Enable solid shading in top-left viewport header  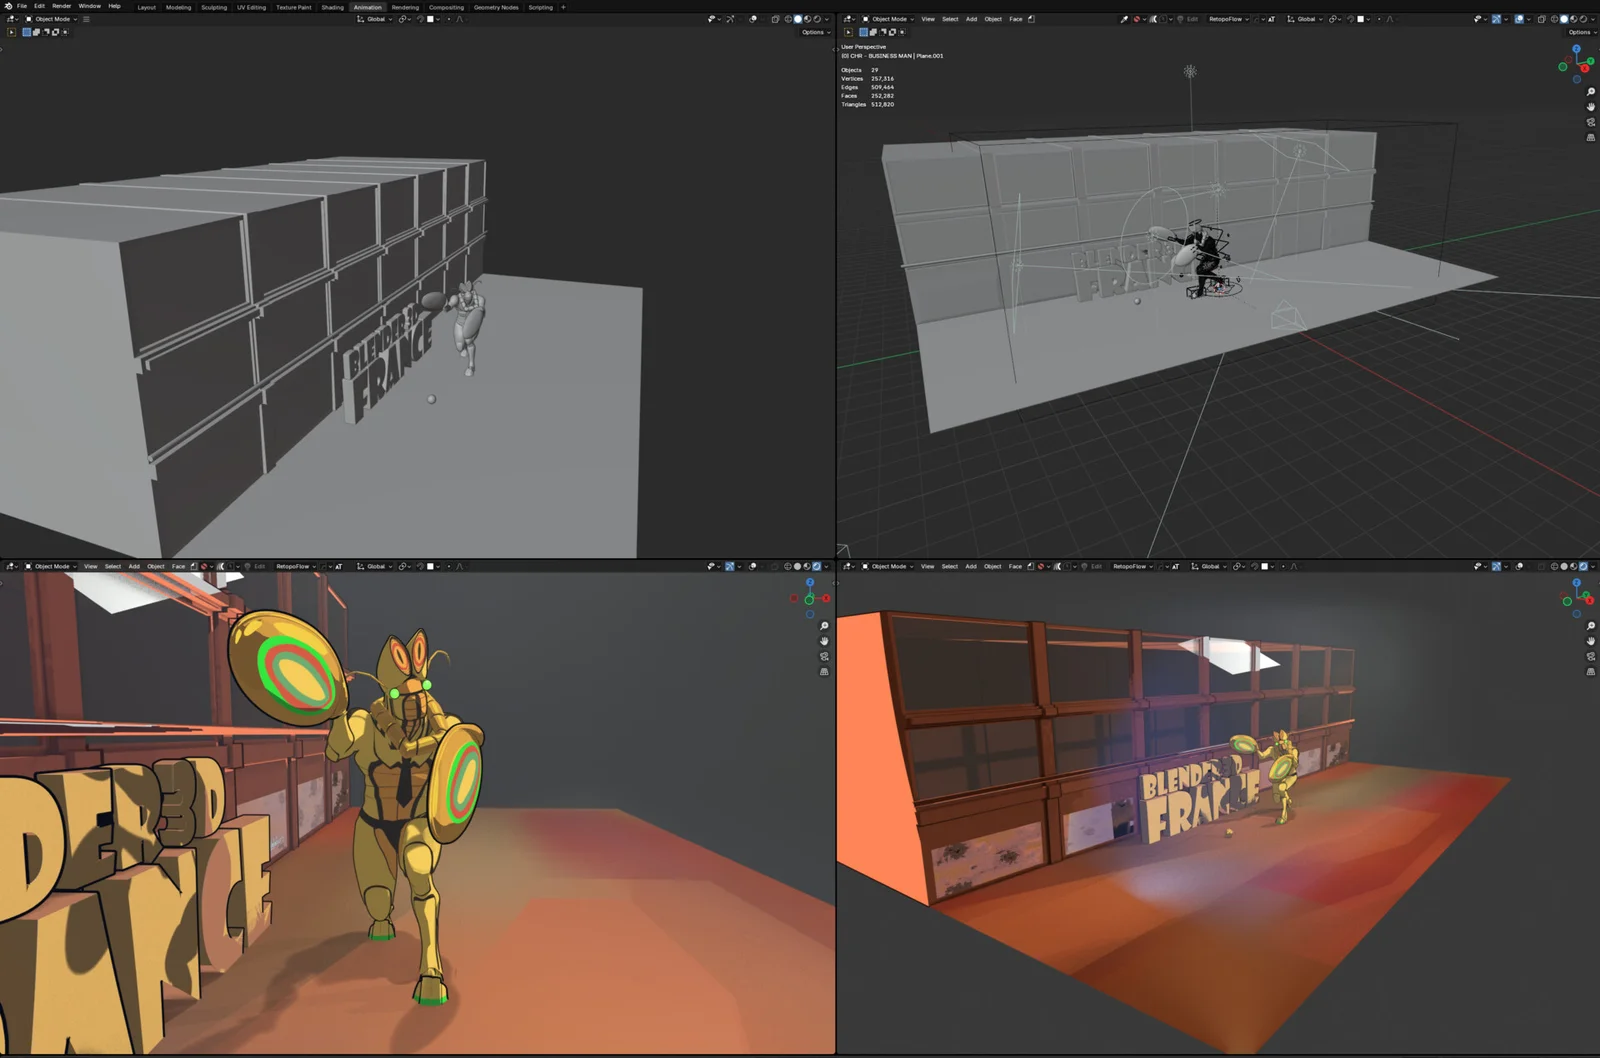[798, 19]
